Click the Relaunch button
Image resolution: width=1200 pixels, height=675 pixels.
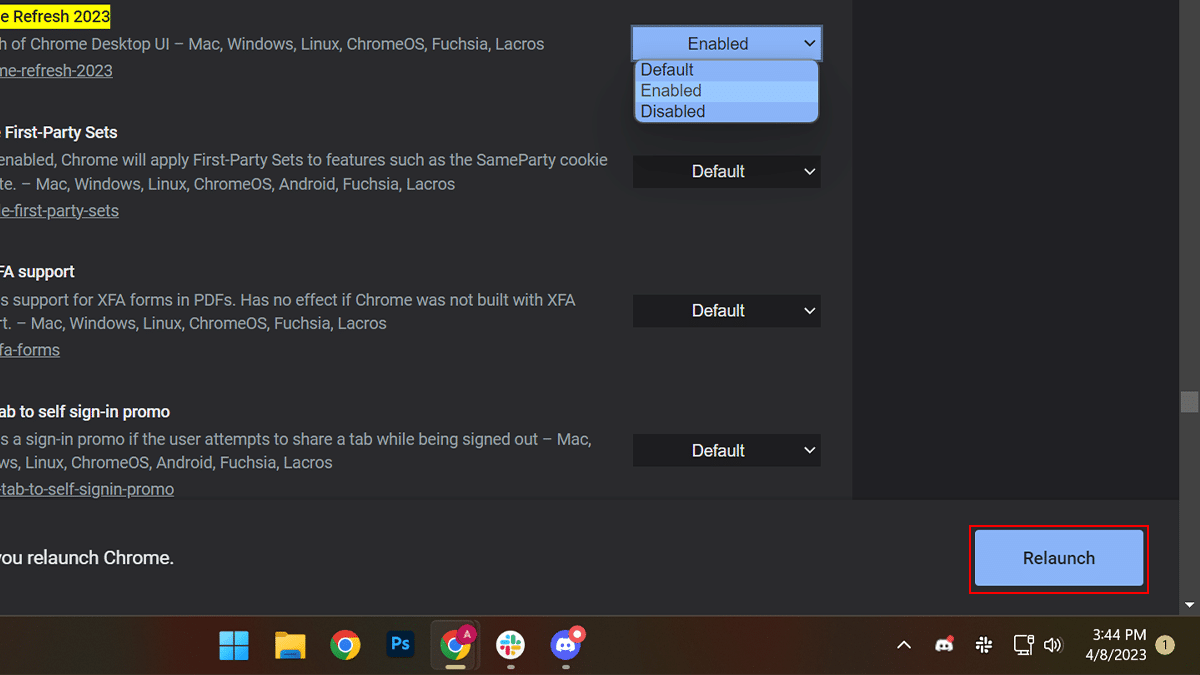[1058, 558]
